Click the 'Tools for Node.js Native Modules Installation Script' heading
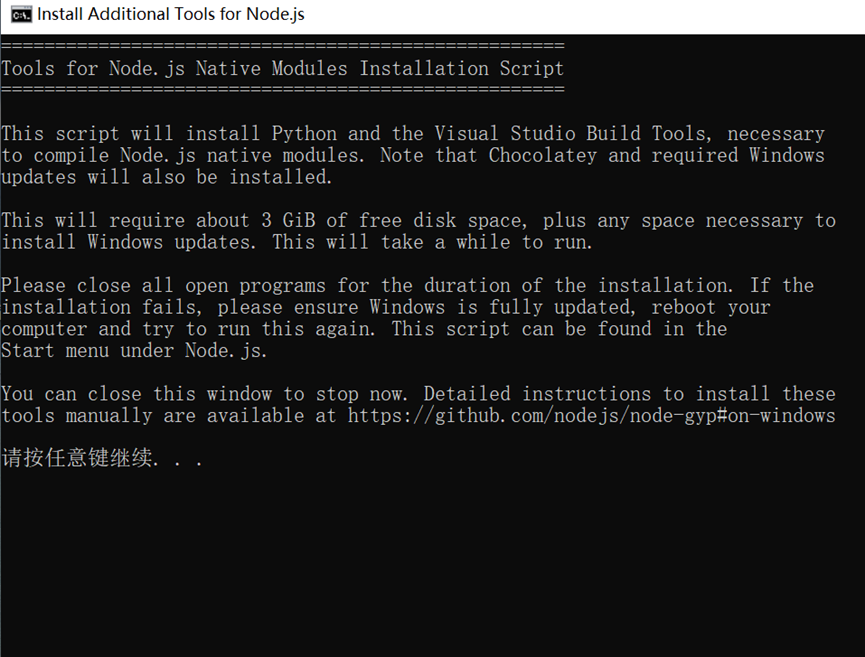 point(283,69)
